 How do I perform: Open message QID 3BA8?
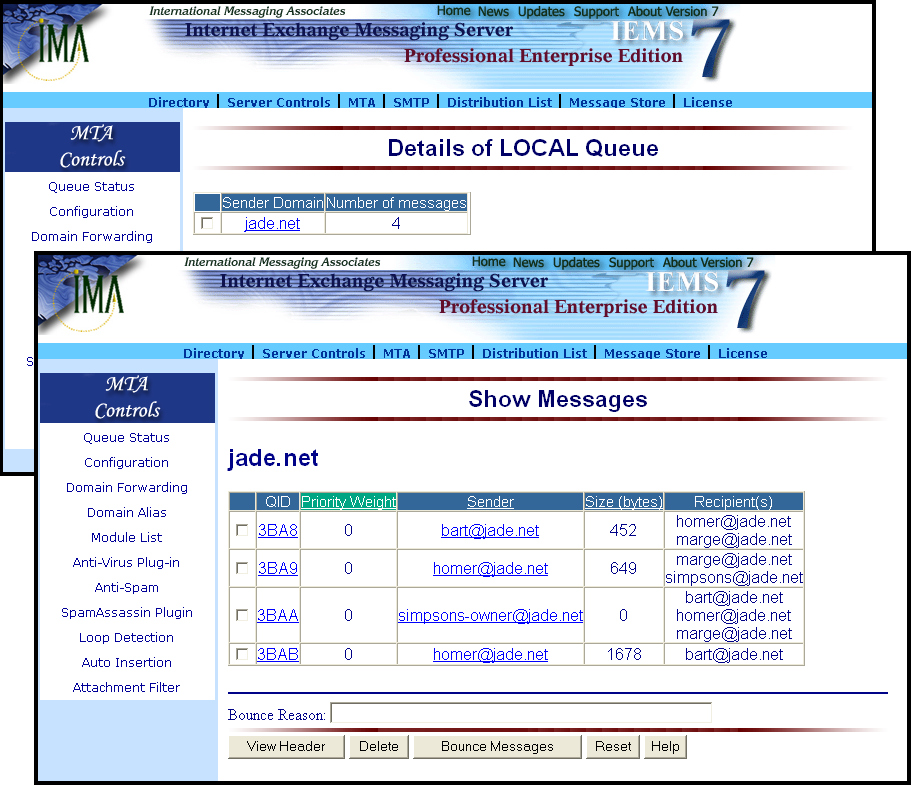coord(277,530)
